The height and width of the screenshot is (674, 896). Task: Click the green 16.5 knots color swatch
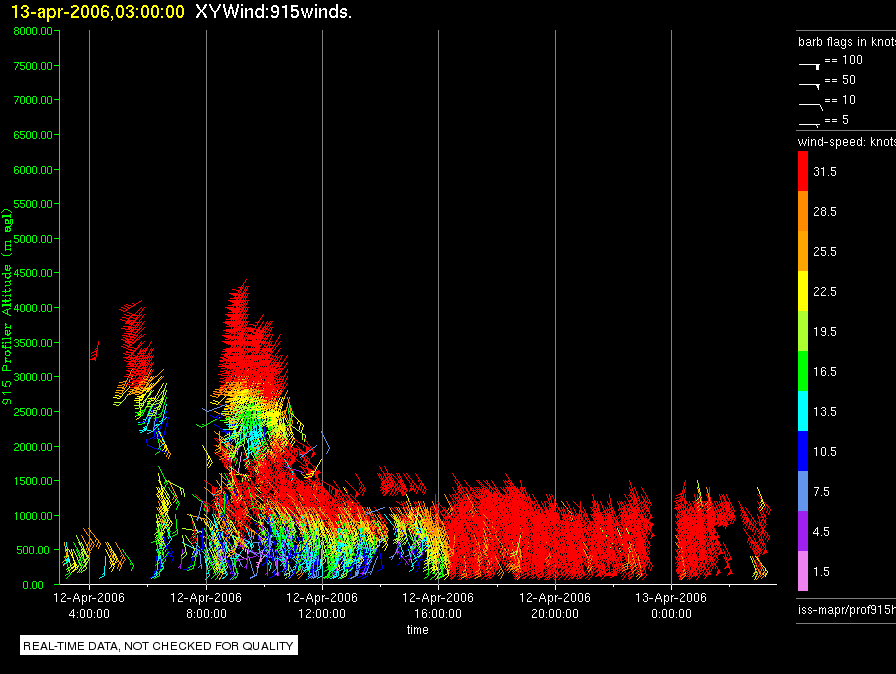point(803,371)
